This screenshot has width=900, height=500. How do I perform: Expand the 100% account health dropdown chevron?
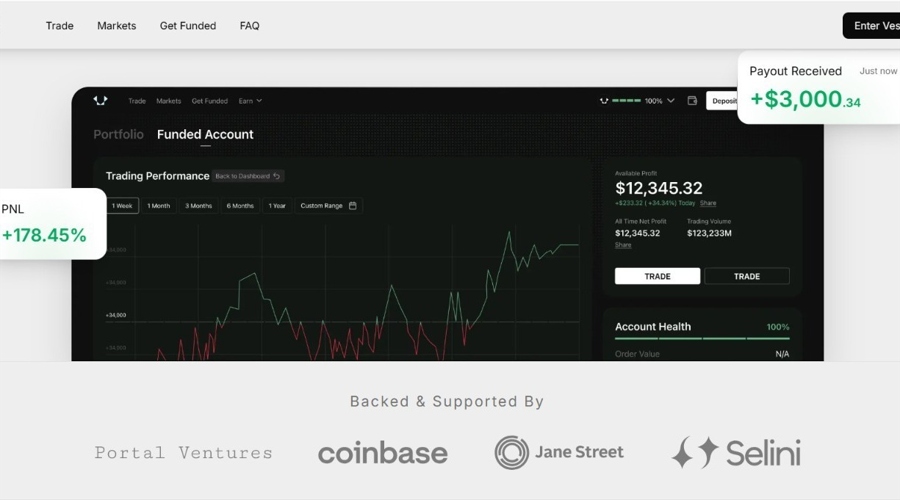pyautogui.click(x=670, y=101)
